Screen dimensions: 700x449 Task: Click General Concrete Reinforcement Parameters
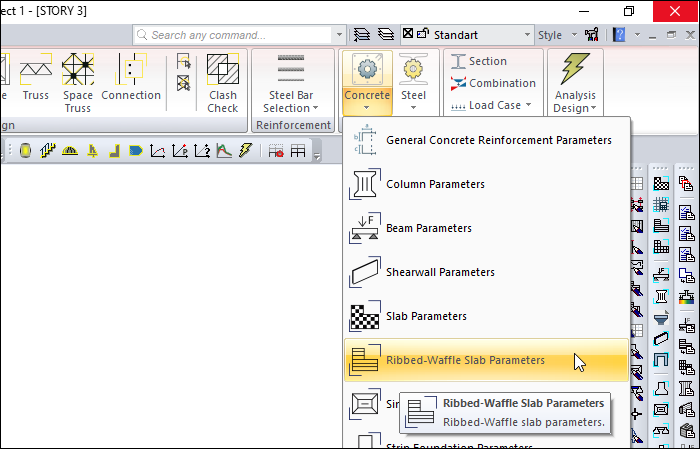(498, 141)
